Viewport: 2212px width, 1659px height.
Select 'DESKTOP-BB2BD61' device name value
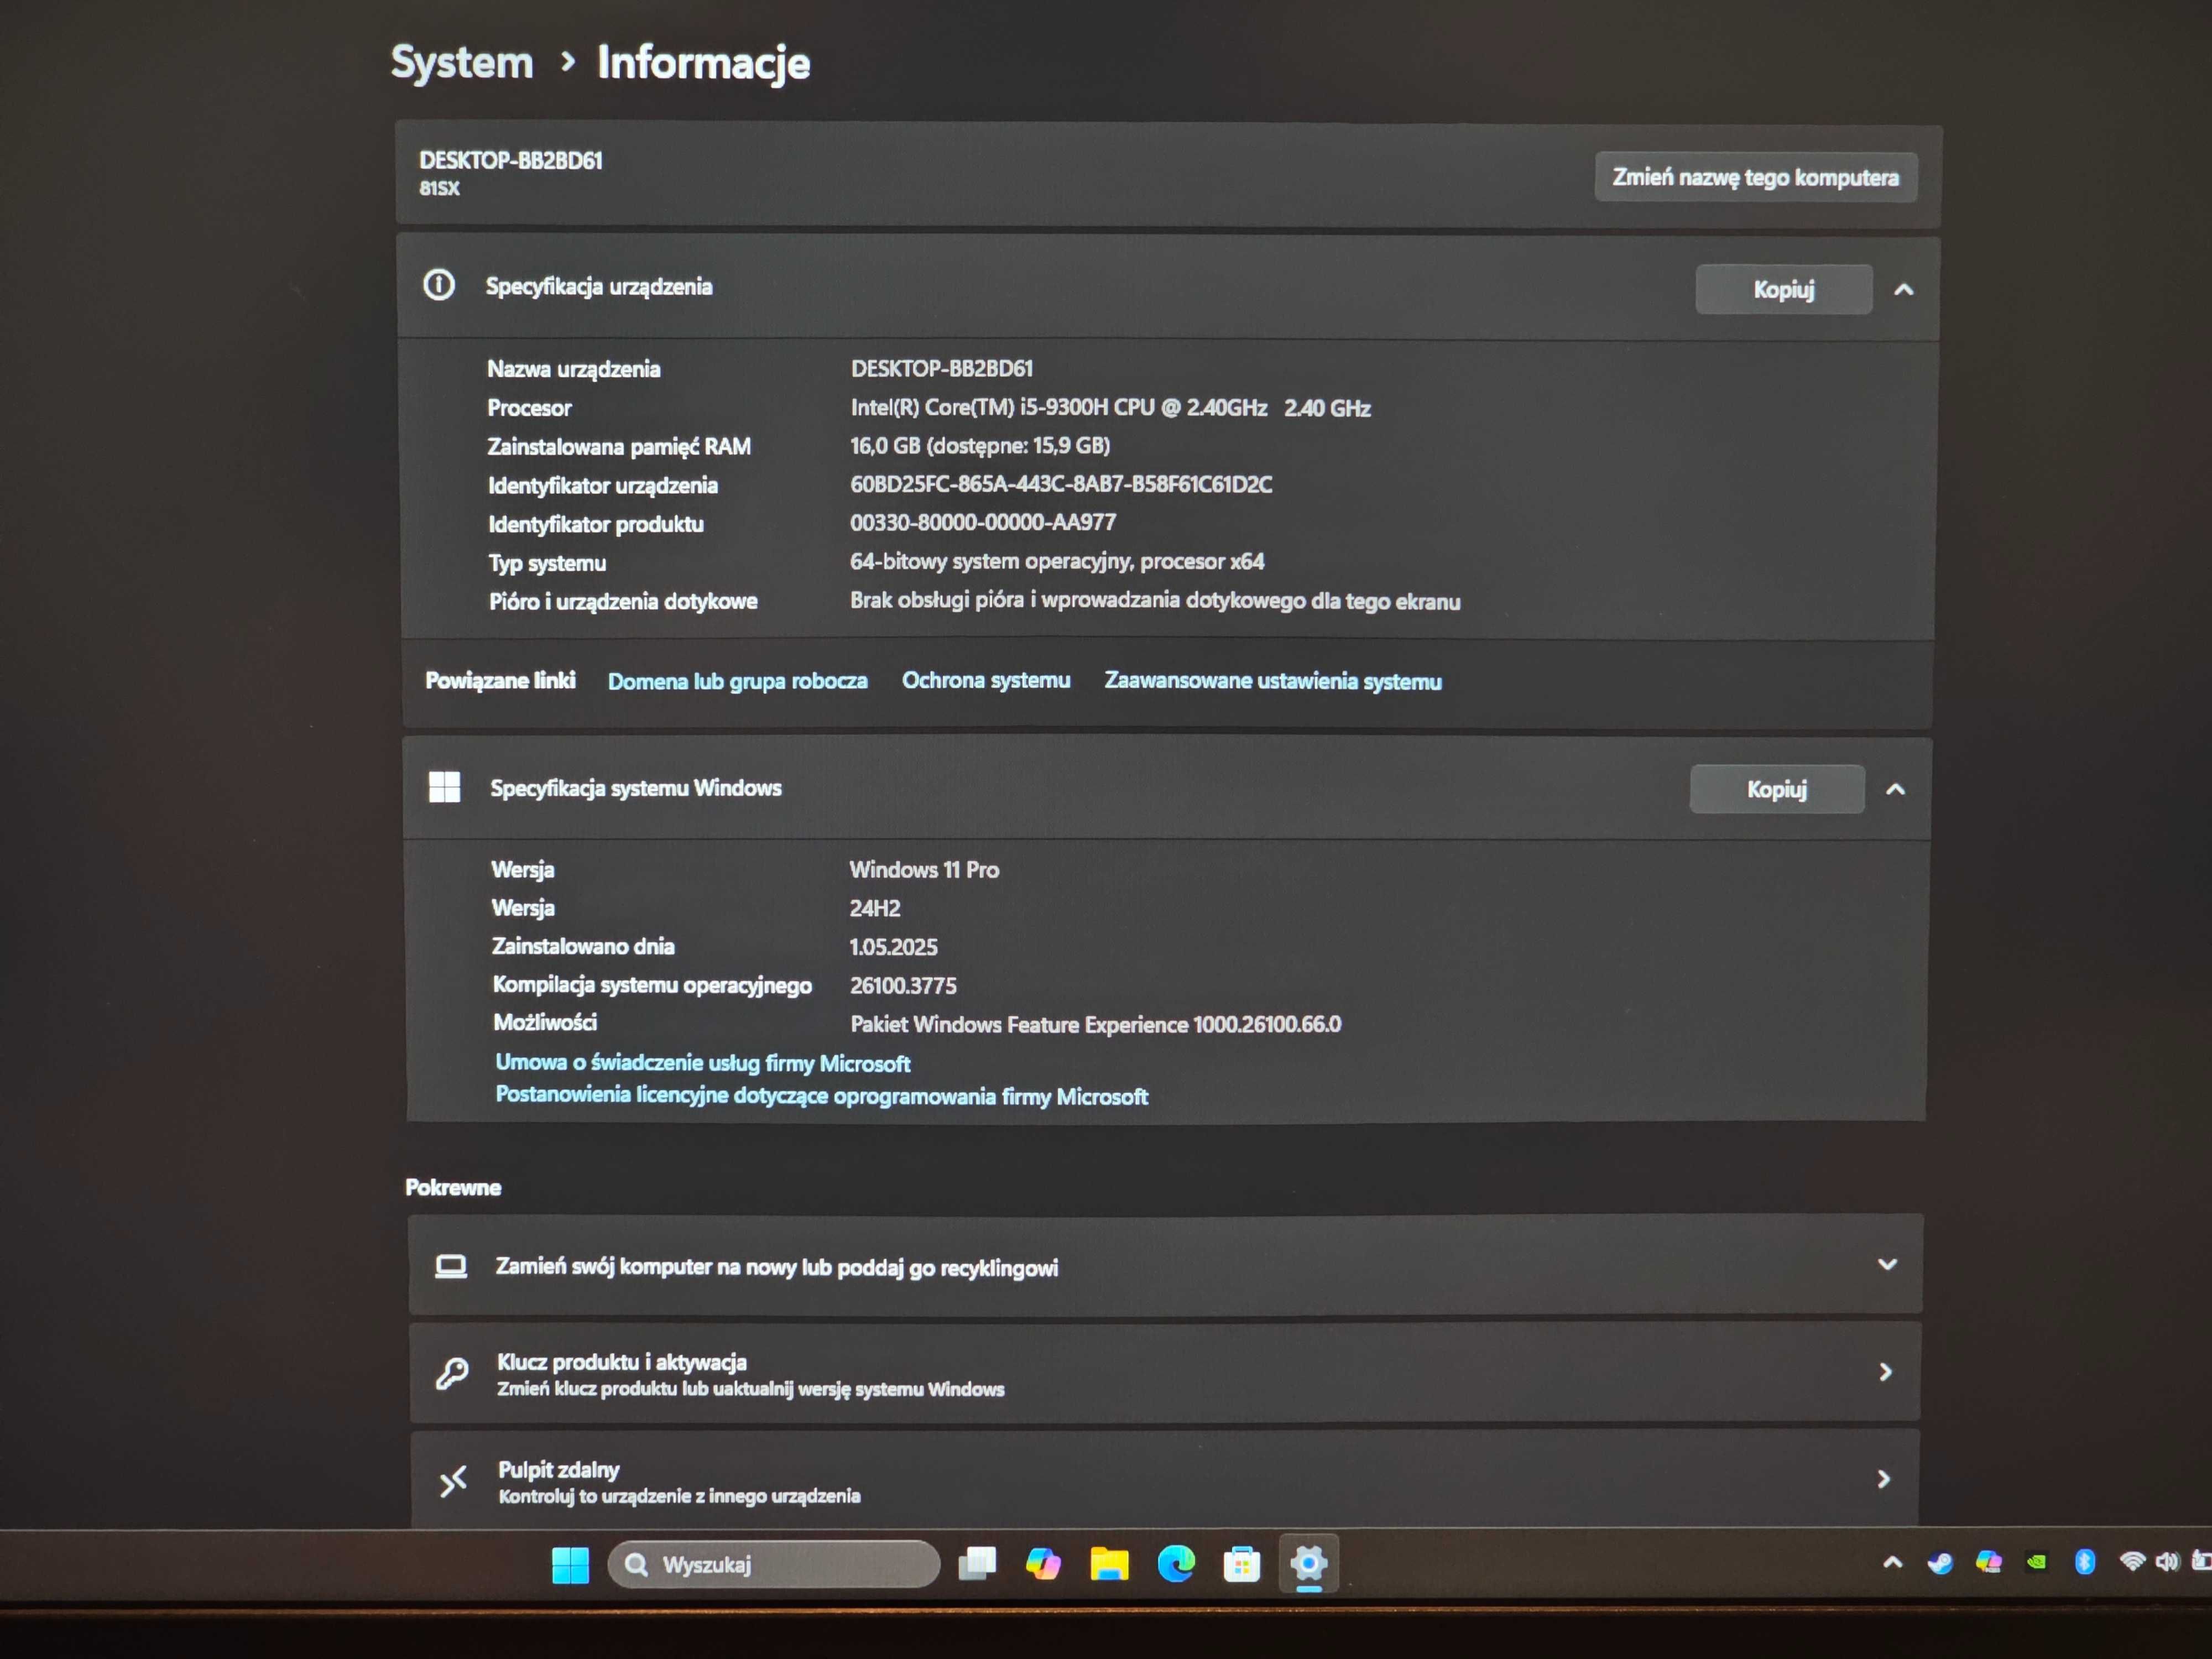[941, 368]
